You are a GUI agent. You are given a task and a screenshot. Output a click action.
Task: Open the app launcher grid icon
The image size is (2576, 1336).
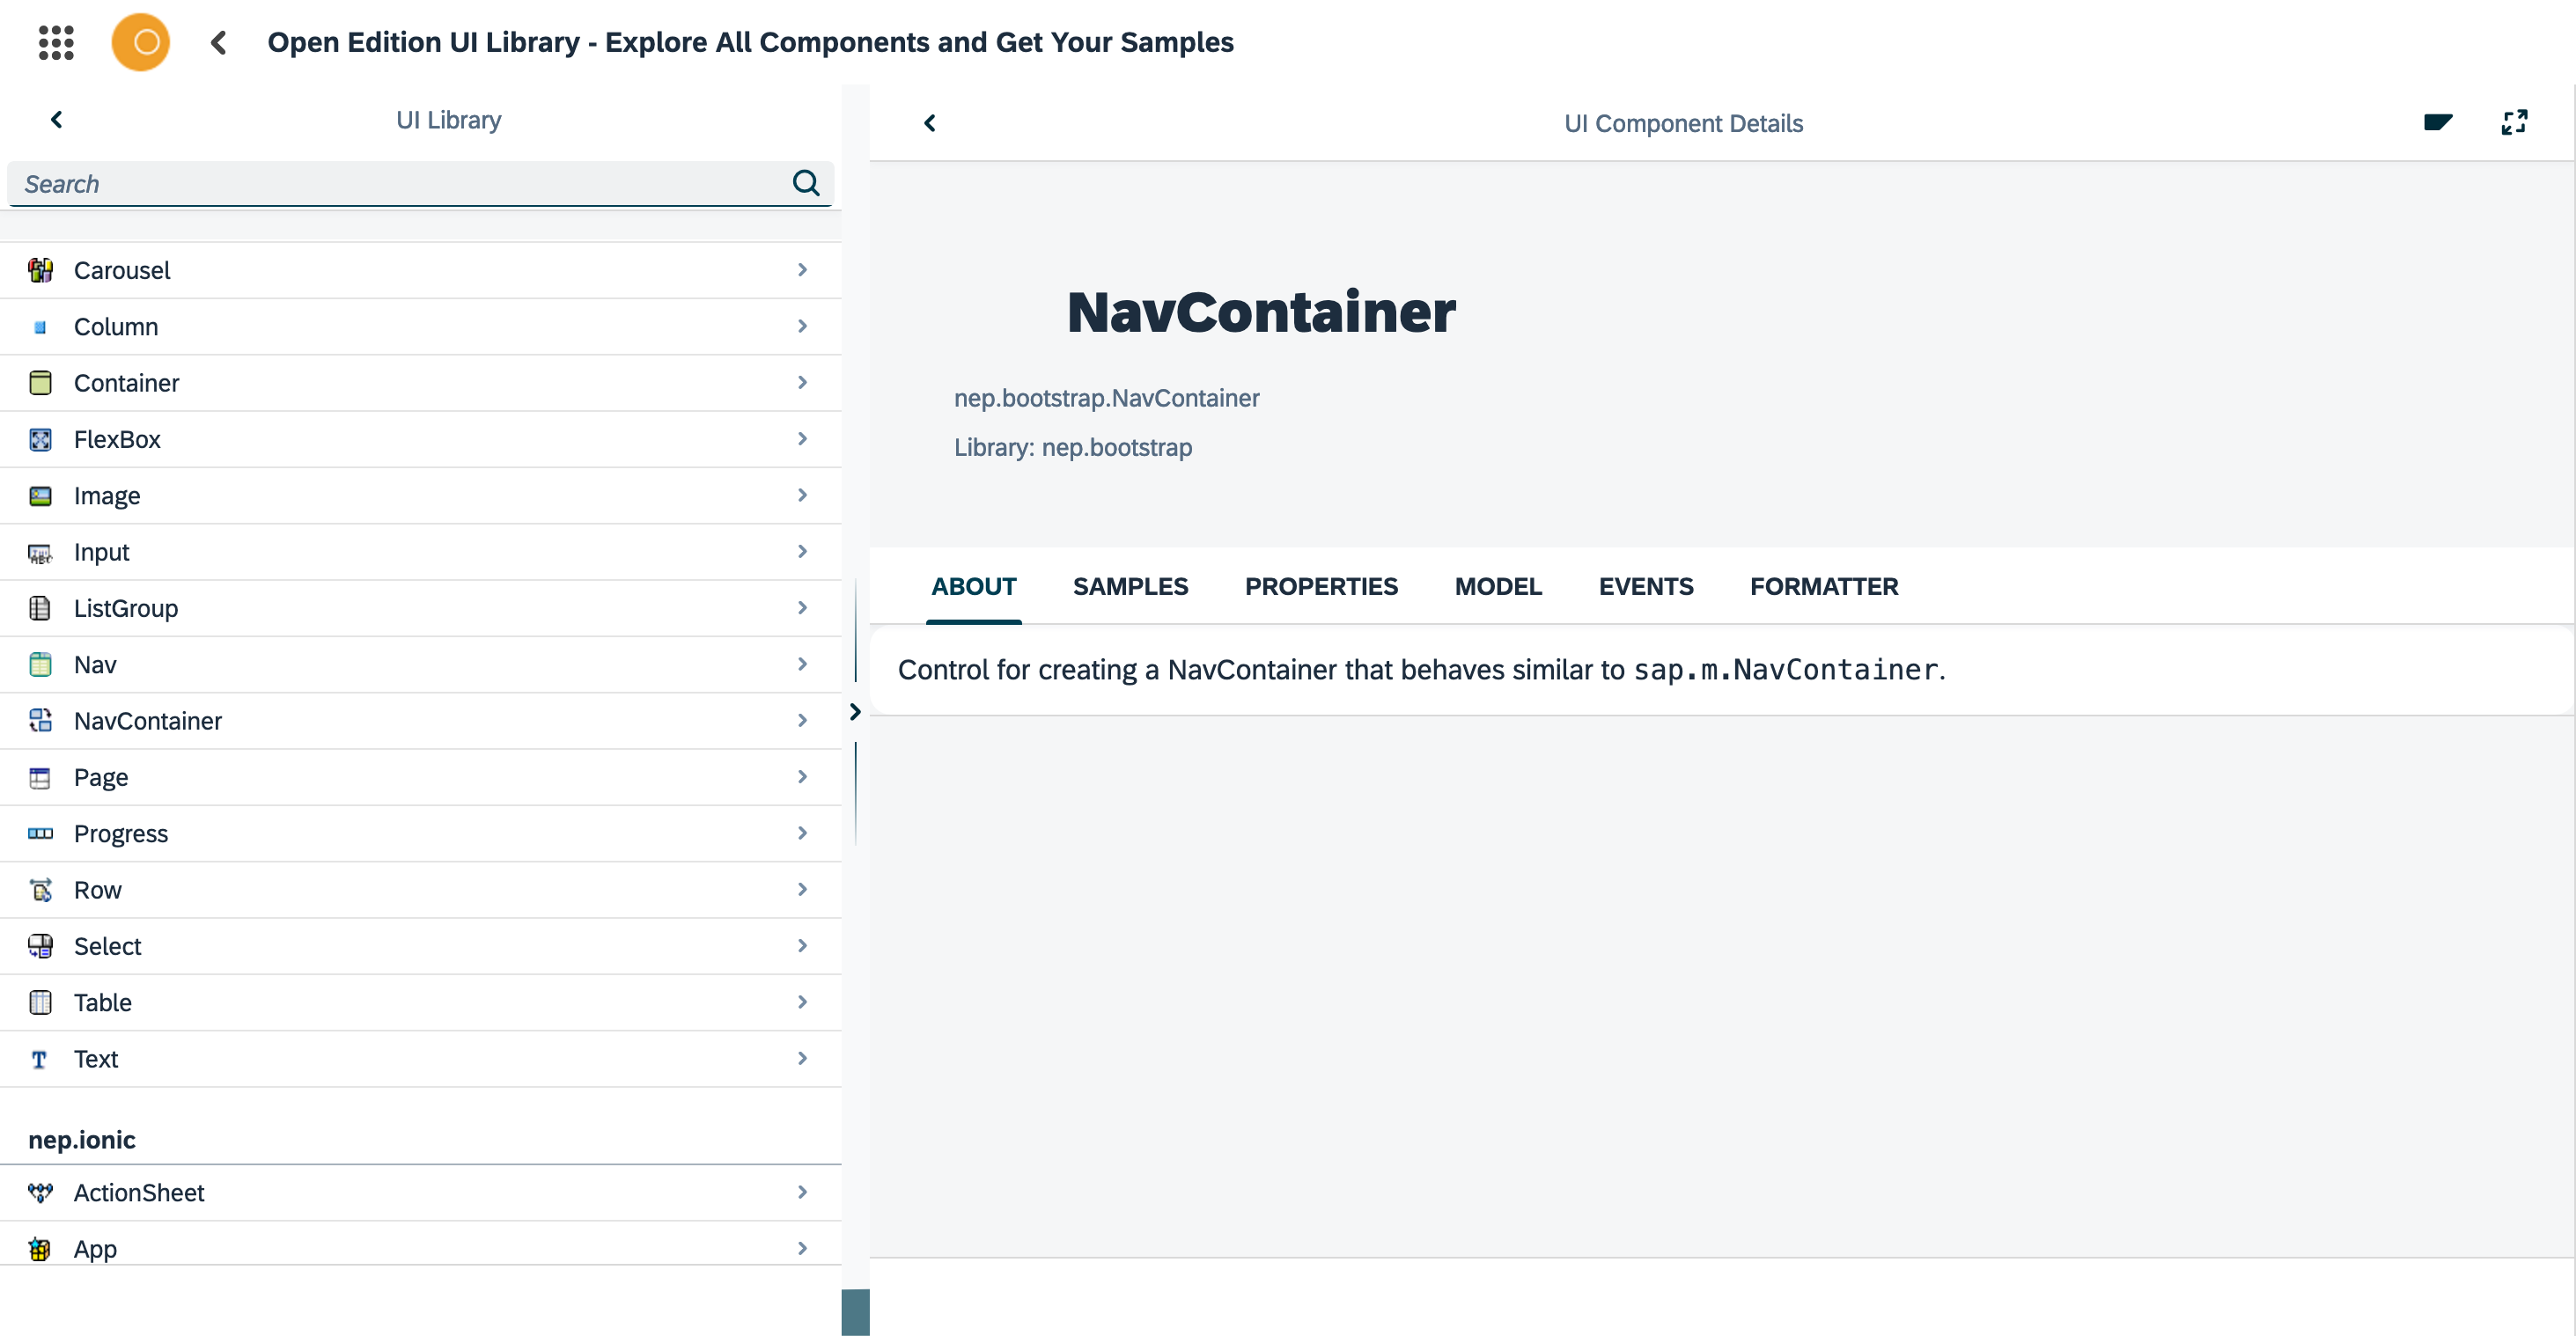coord(56,42)
